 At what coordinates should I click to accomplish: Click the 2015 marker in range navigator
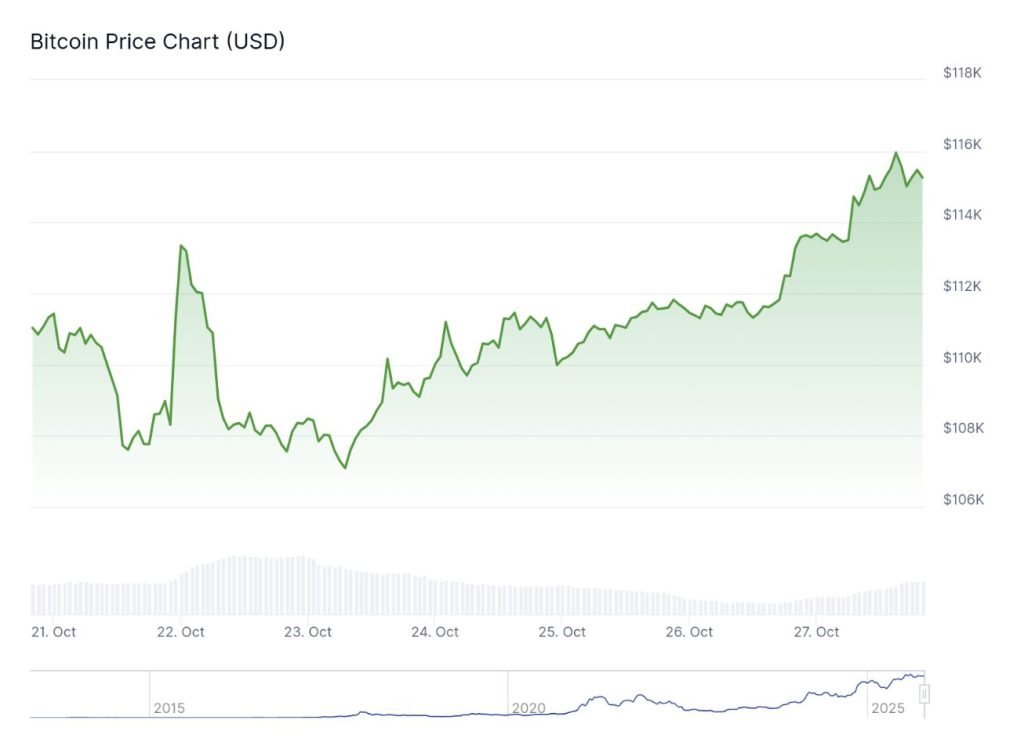(x=169, y=708)
